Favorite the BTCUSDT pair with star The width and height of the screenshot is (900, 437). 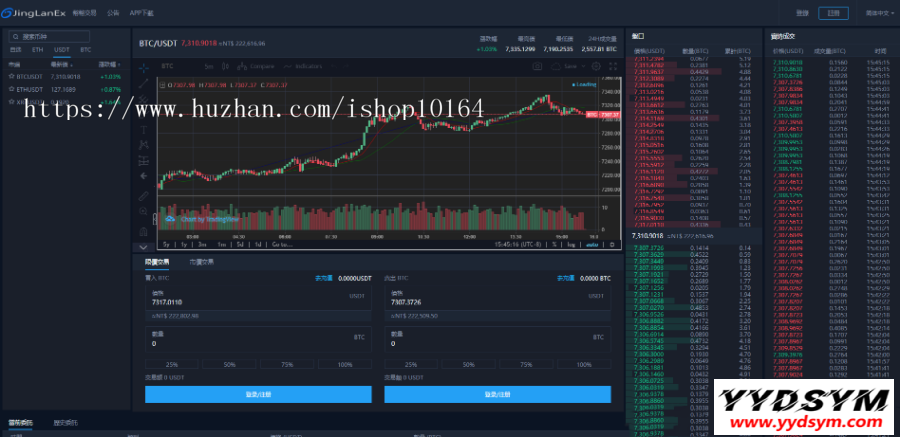point(12,76)
